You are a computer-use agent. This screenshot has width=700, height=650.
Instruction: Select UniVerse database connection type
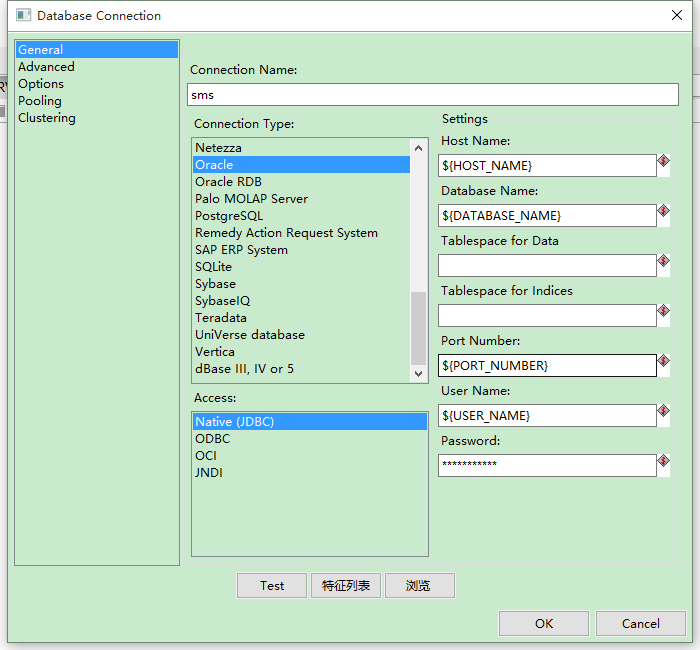click(x=301, y=334)
